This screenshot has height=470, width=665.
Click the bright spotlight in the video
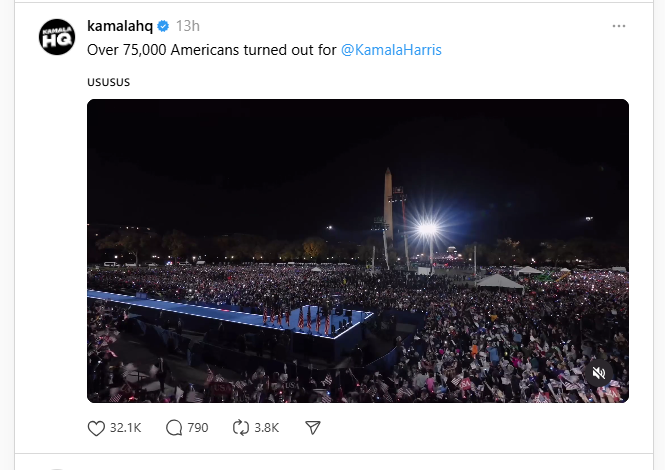point(427,229)
